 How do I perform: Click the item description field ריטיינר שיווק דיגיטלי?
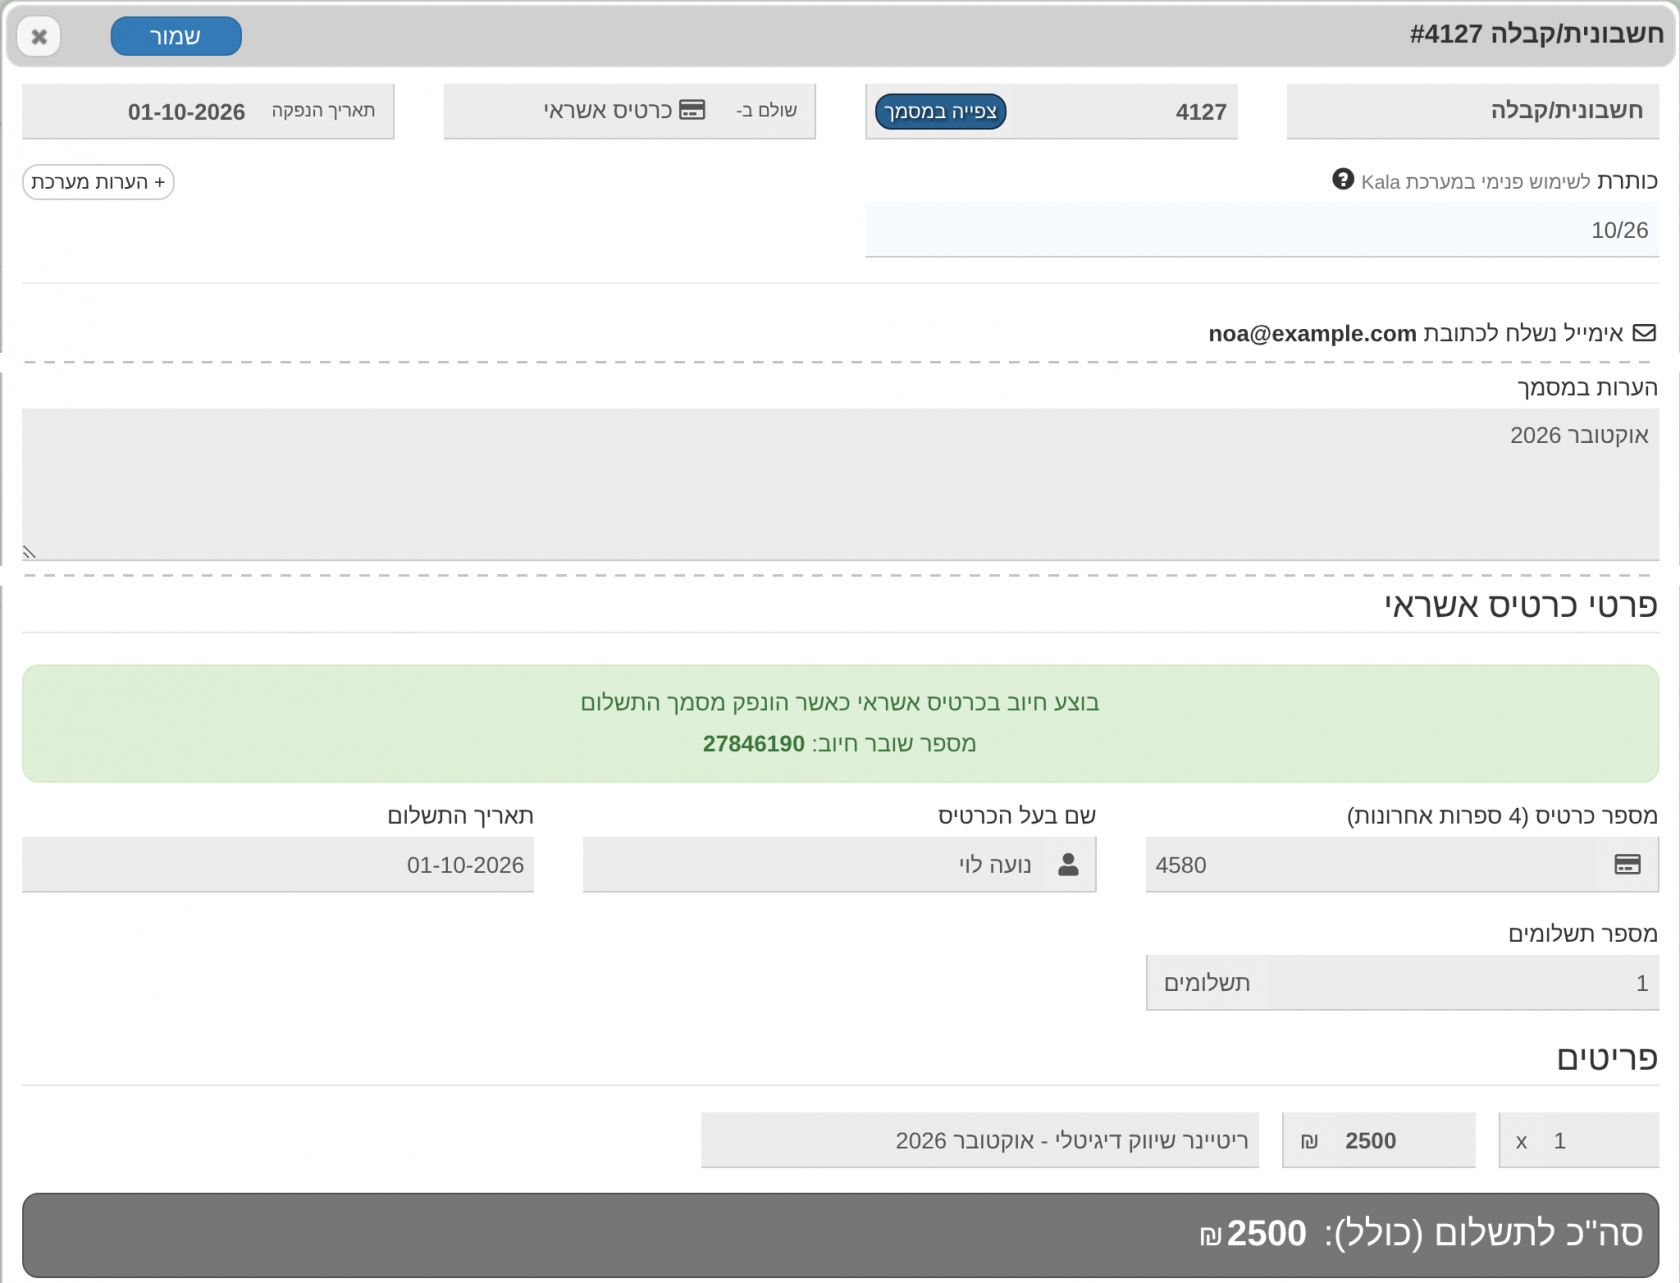[x=980, y=1141]
